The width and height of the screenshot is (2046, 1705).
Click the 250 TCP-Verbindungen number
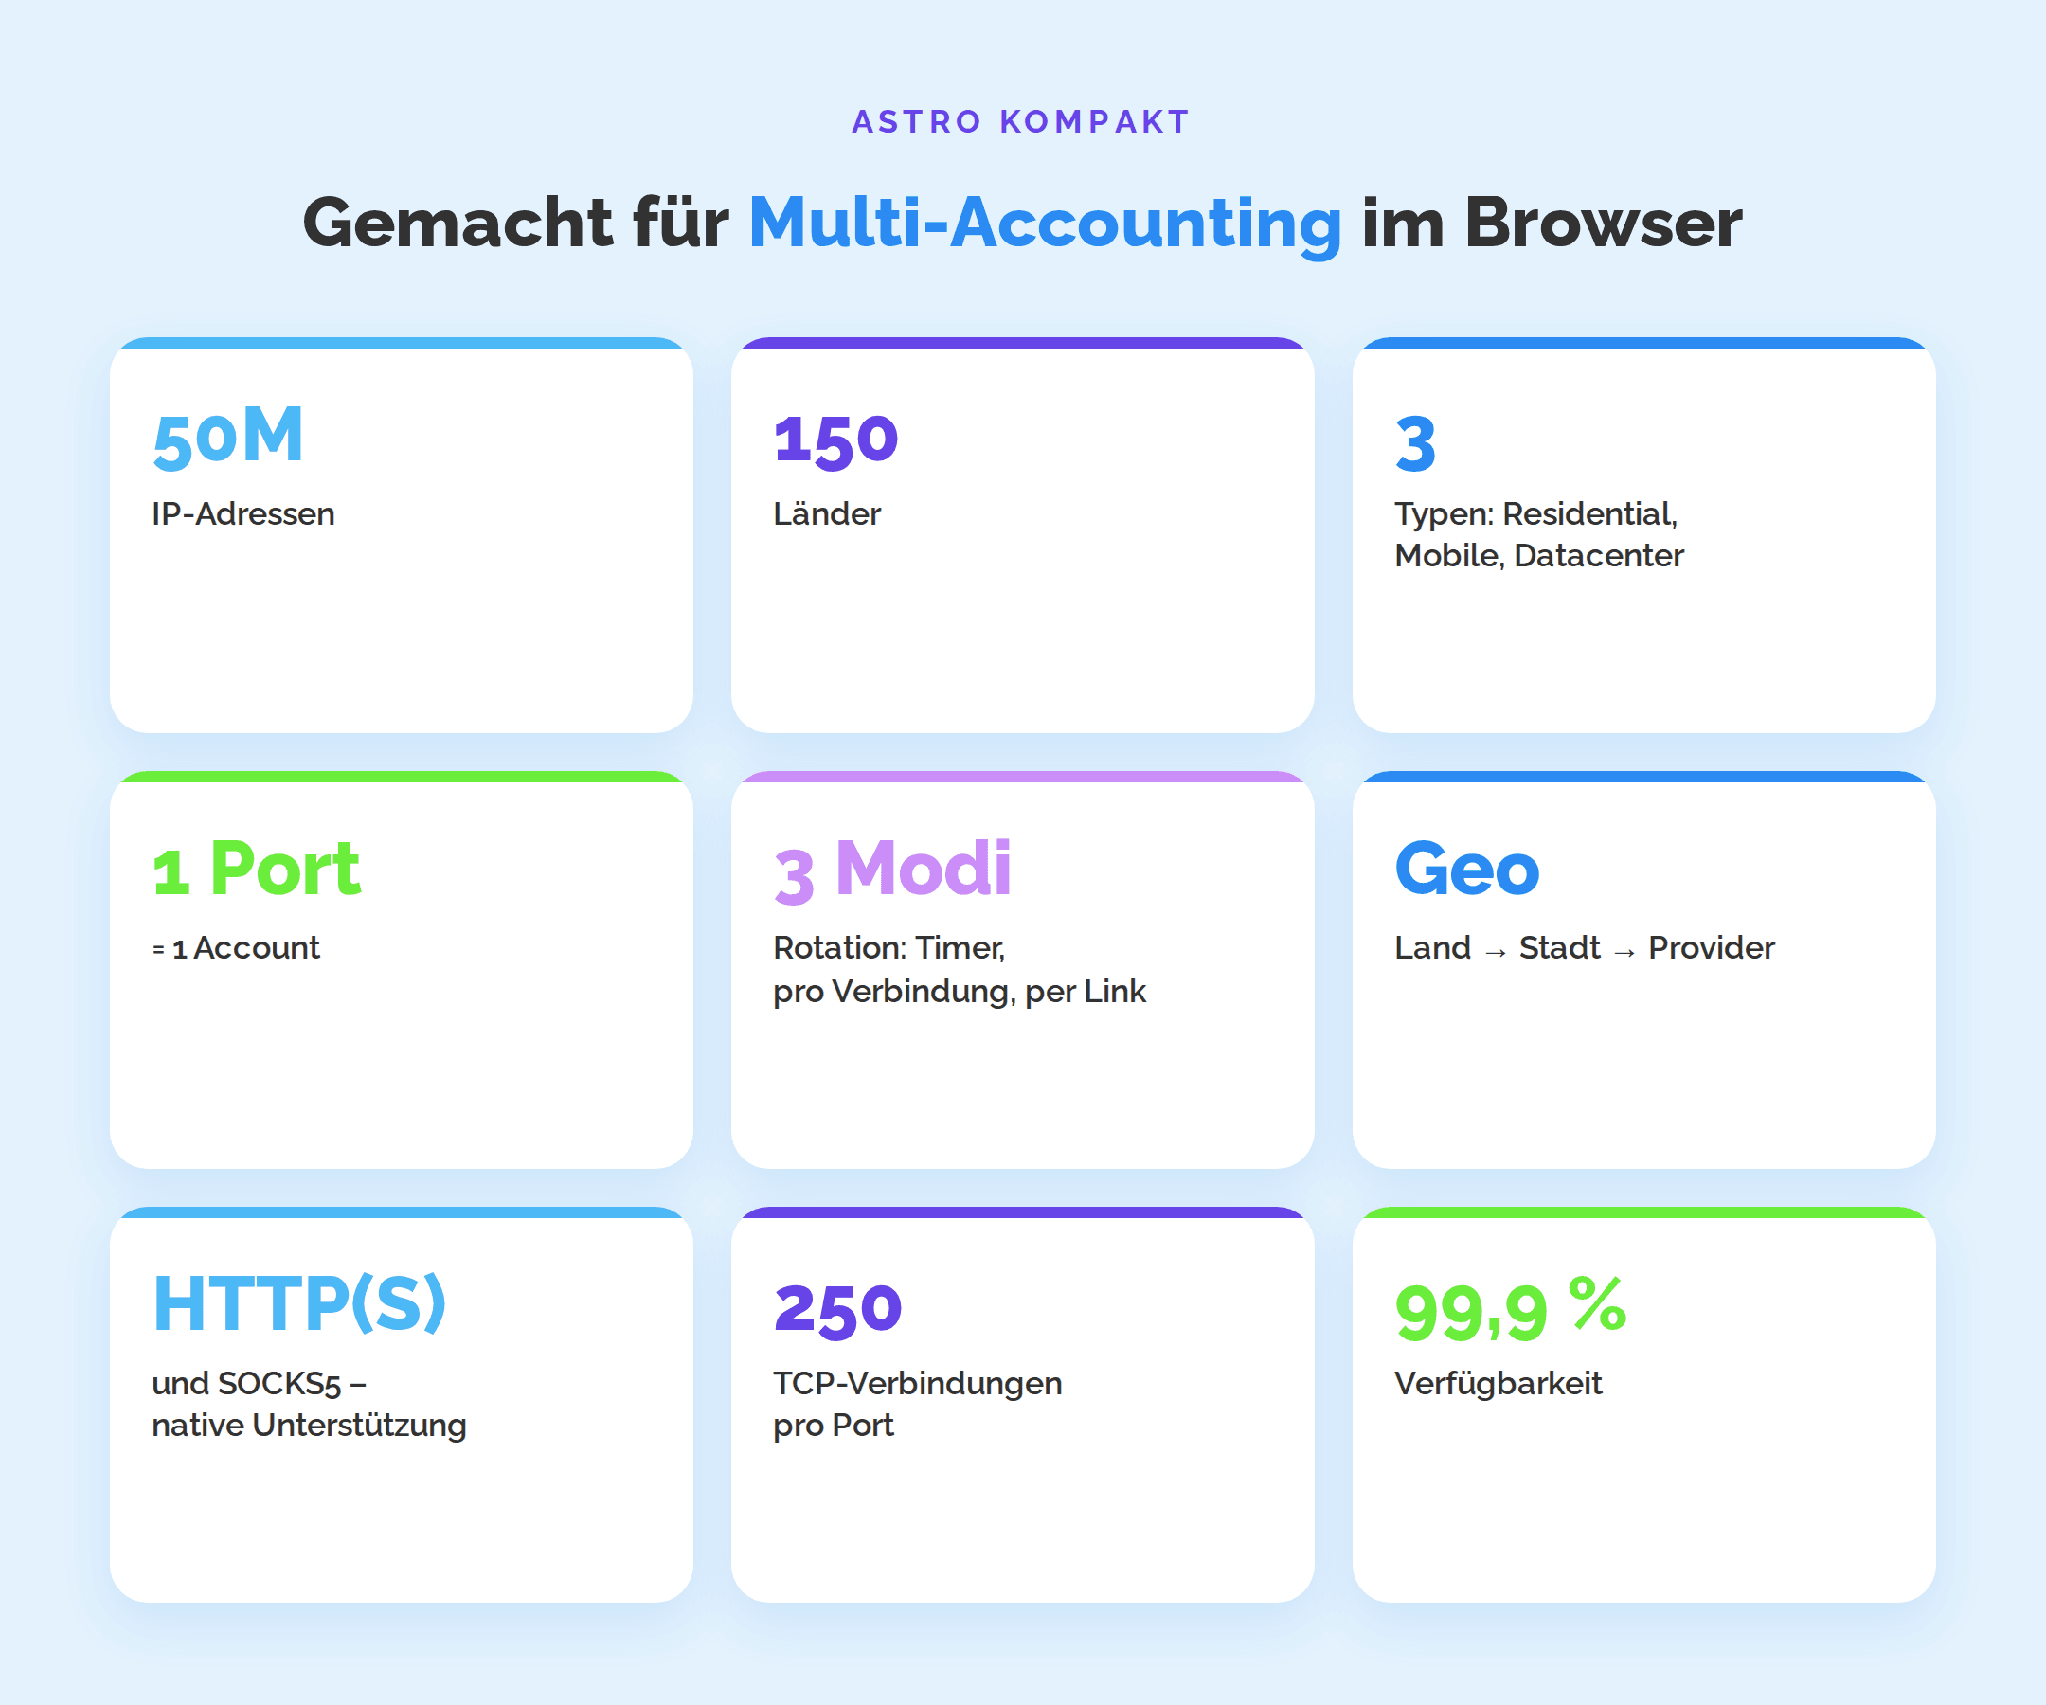[838, 1310]
